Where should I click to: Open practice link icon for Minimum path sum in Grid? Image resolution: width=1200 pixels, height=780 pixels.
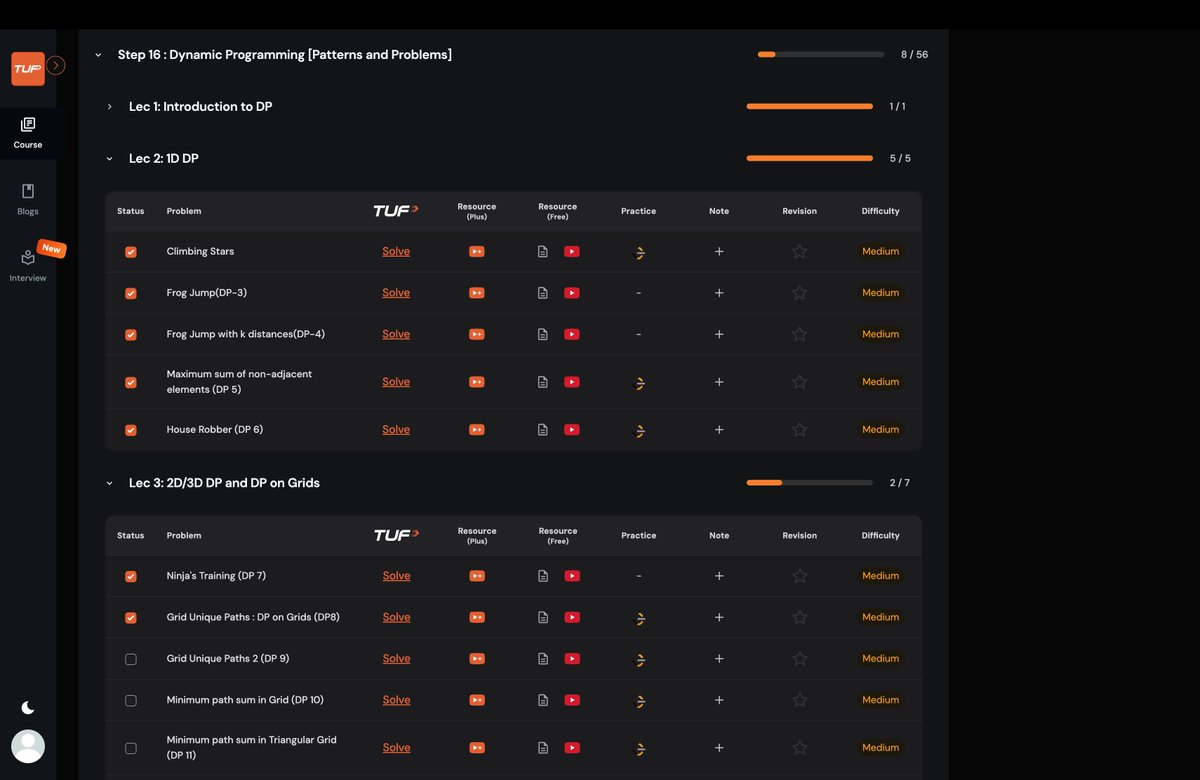640,701
